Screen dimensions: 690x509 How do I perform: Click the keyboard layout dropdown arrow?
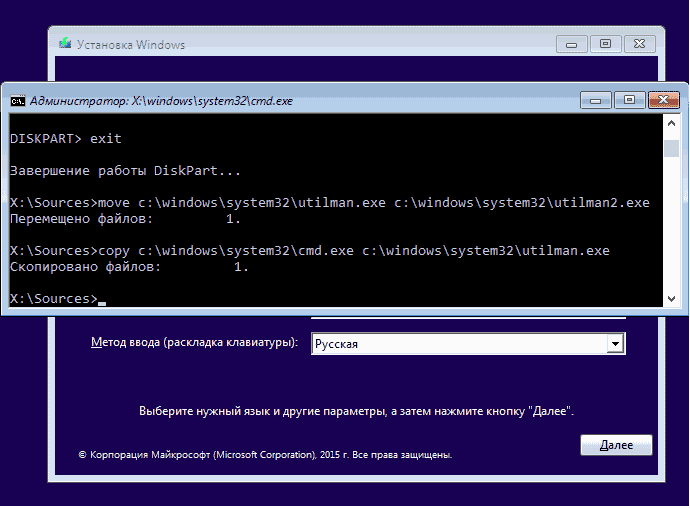click(x=615, y=344)
